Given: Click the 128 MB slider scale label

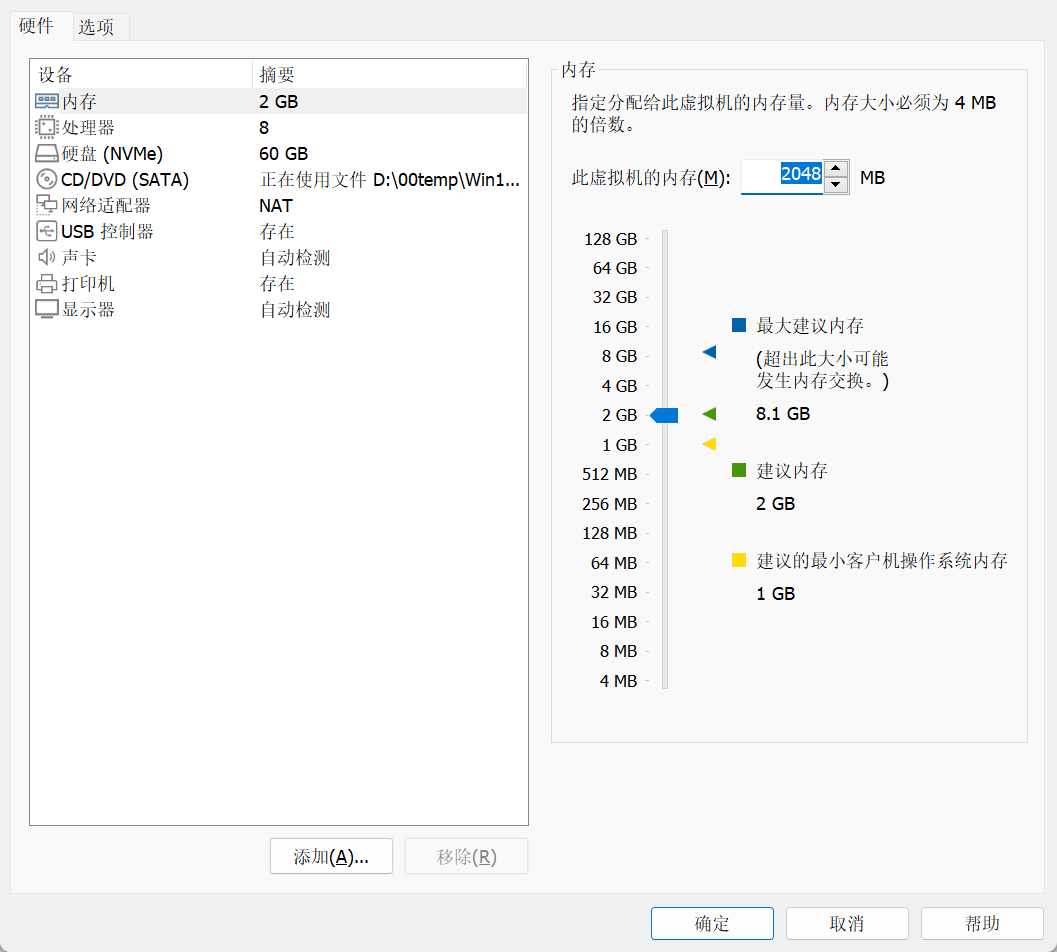Looking at the screenshot, I should 609,533.
